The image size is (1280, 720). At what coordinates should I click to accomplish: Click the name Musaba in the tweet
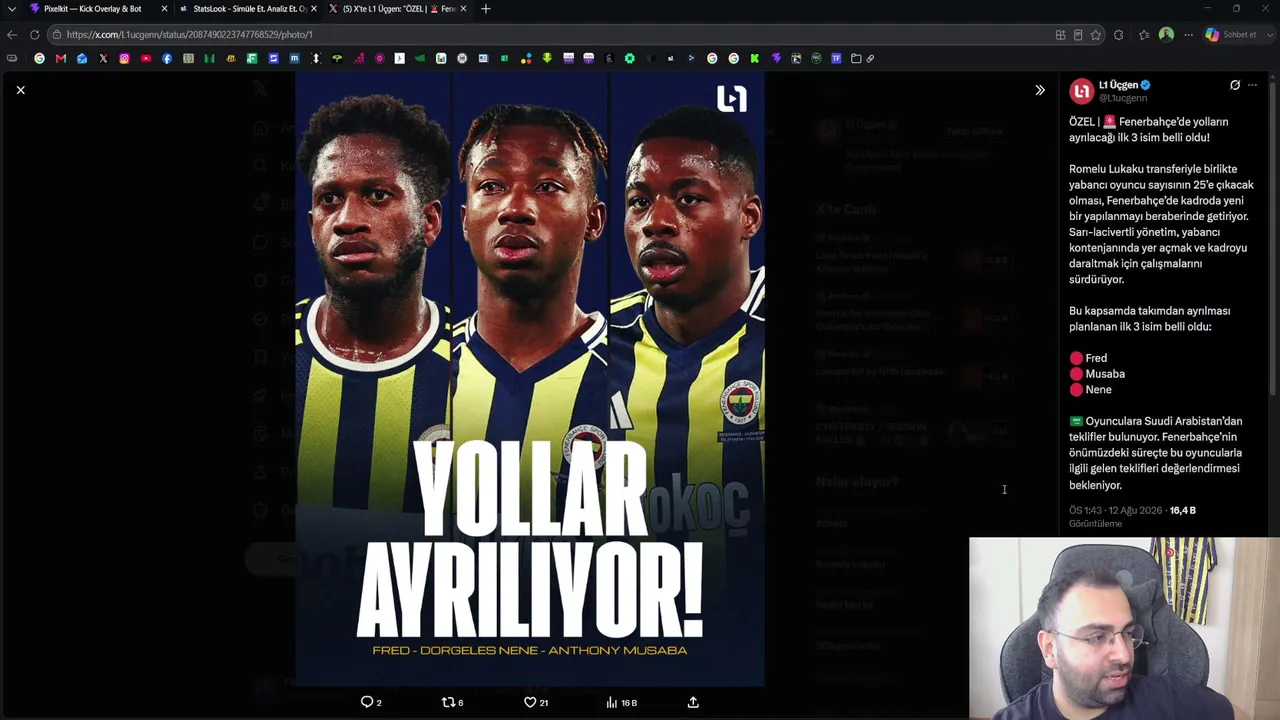(1105, 374)
